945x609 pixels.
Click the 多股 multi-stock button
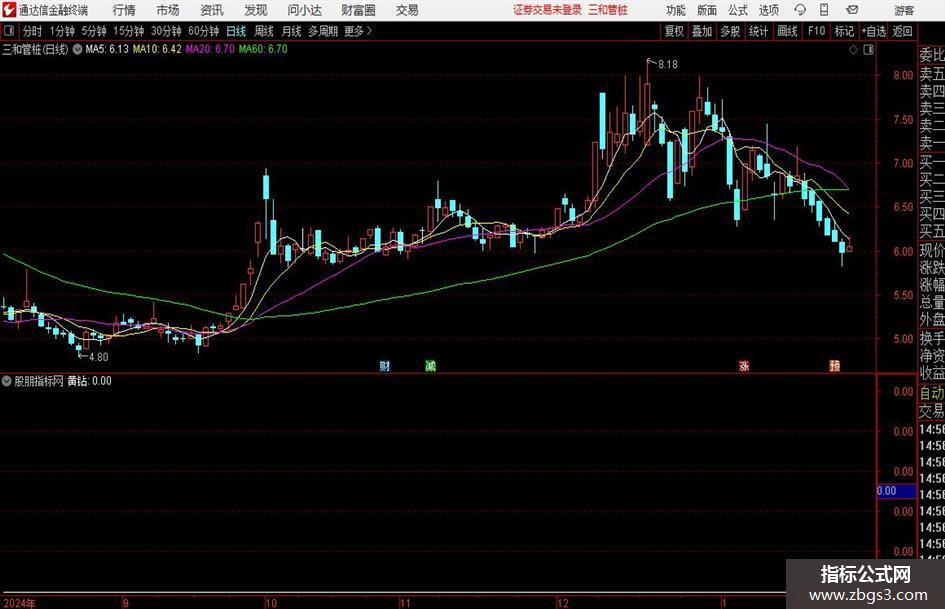(730, 31)
